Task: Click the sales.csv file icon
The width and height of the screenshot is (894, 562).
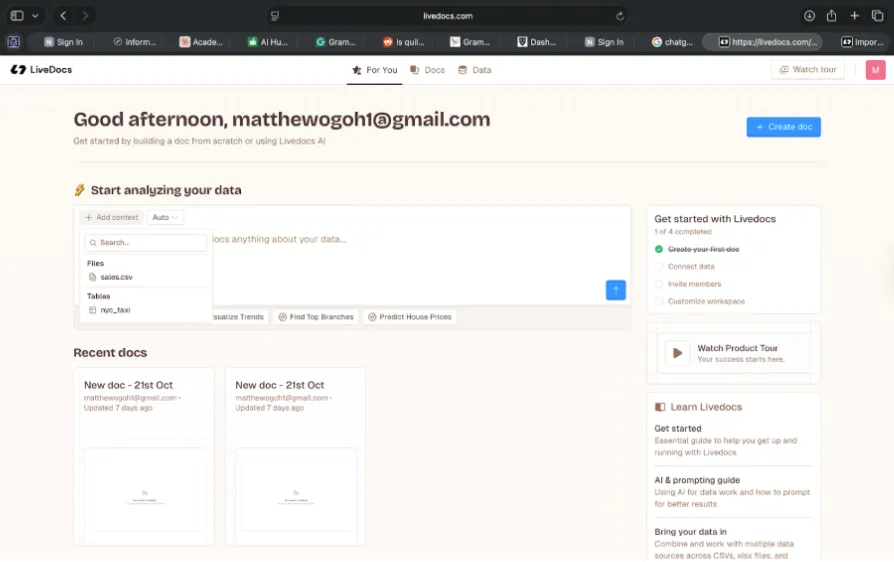Action: pos(92,277)
